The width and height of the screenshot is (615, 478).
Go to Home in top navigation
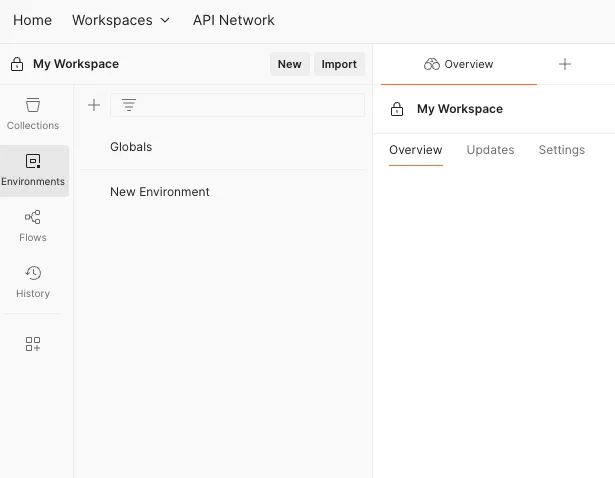(32, 20)
